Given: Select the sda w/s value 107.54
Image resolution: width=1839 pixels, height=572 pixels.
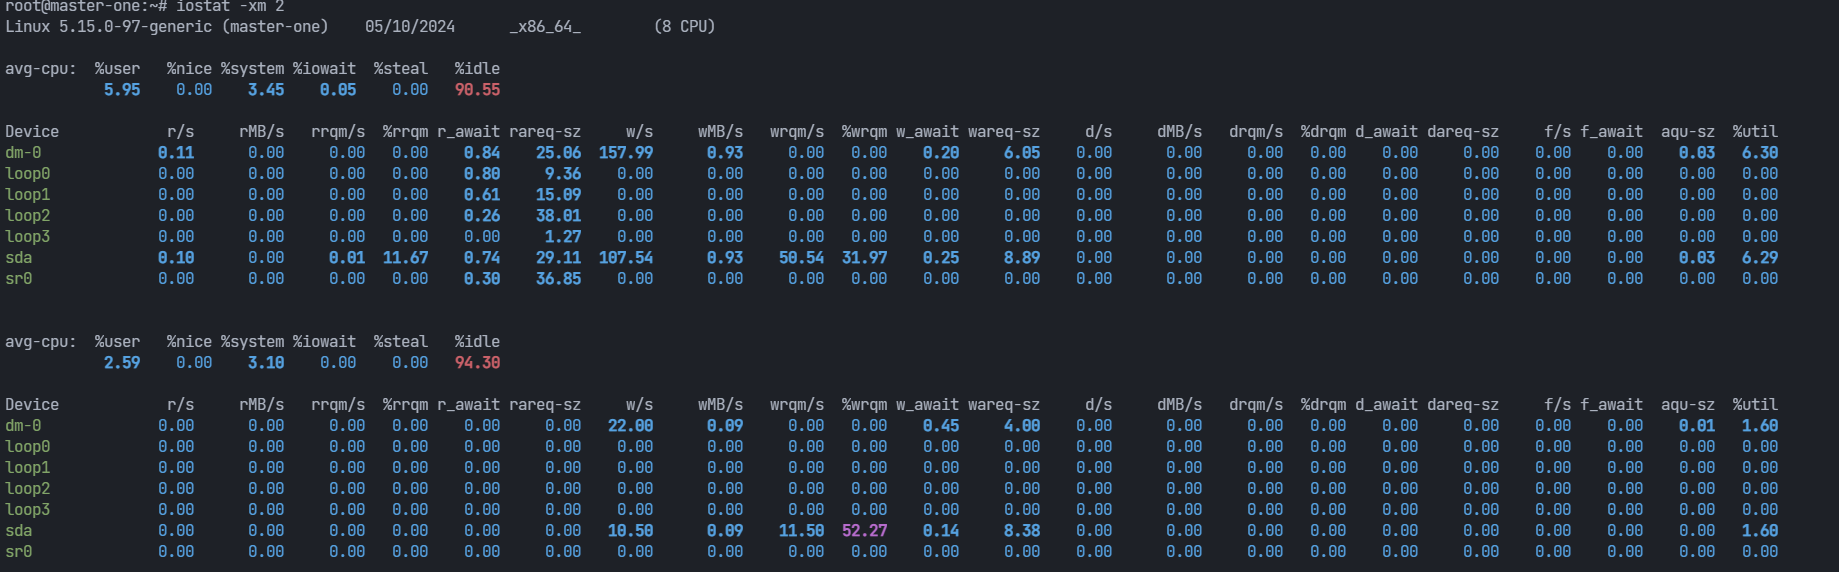Looking at the screenshot, I should tap(626, 258).
